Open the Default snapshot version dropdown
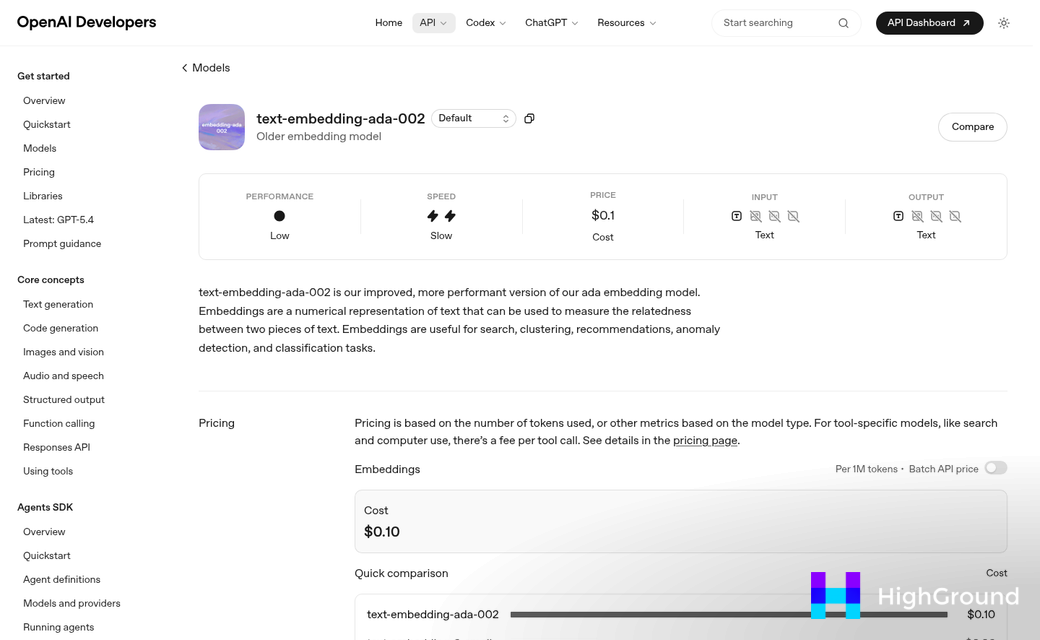The height and width of the screenshot is (640, 1040). (473, 118)
